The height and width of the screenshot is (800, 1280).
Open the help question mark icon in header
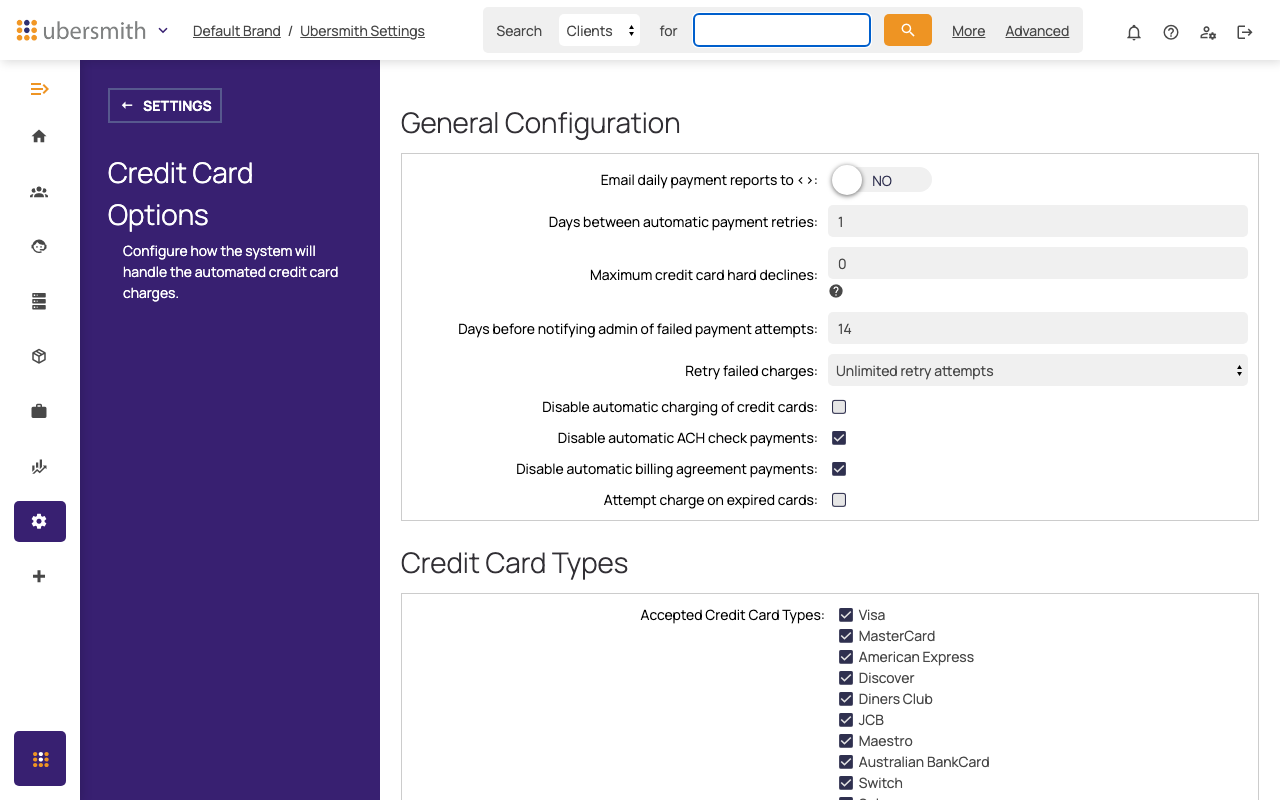(x=1171, y=32)
